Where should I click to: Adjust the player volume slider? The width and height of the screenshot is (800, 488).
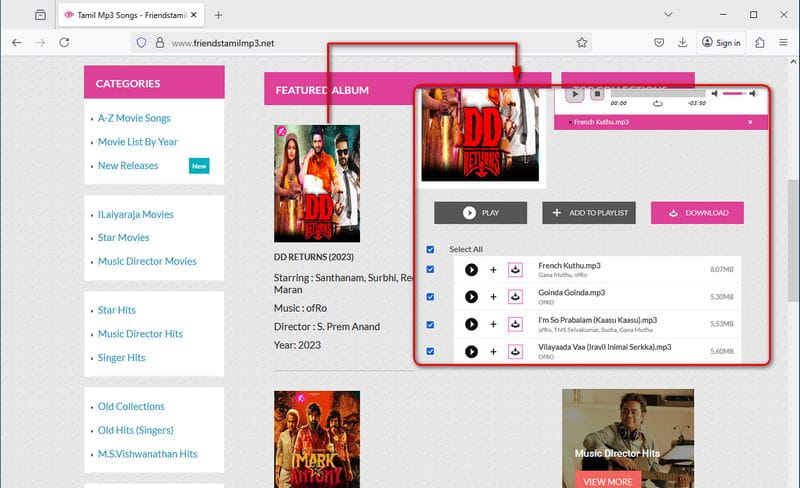click(x=734, y=93)
